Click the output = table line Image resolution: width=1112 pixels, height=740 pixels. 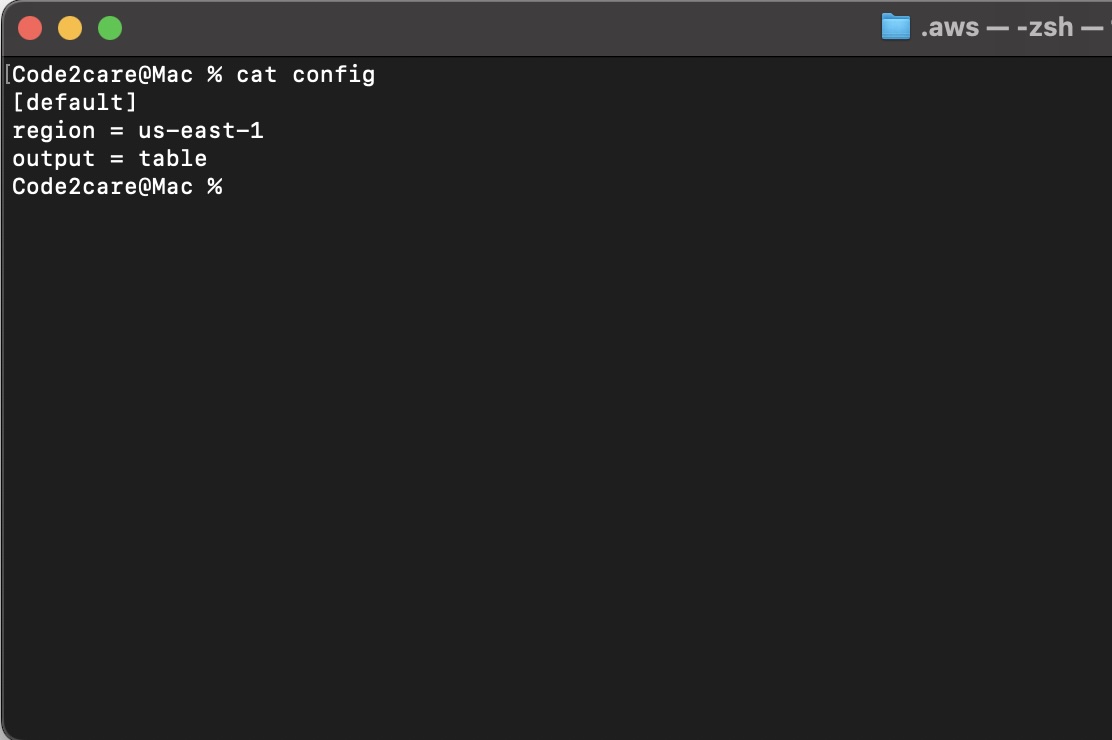pyautogui.click(x=110, y=158)
